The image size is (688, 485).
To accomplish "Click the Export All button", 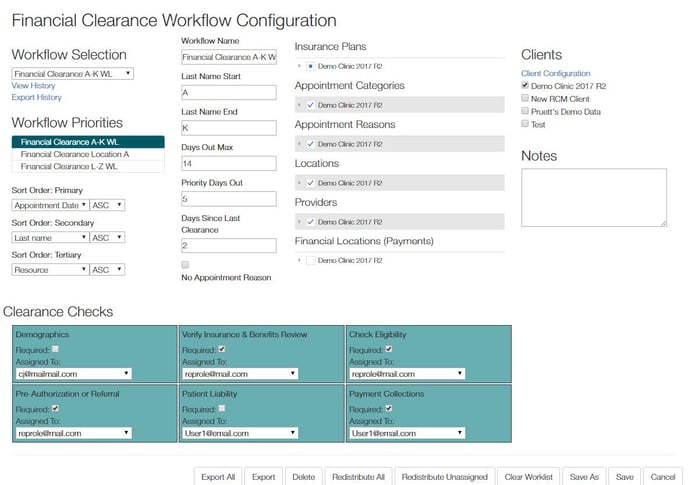I will tap(218, 477).
